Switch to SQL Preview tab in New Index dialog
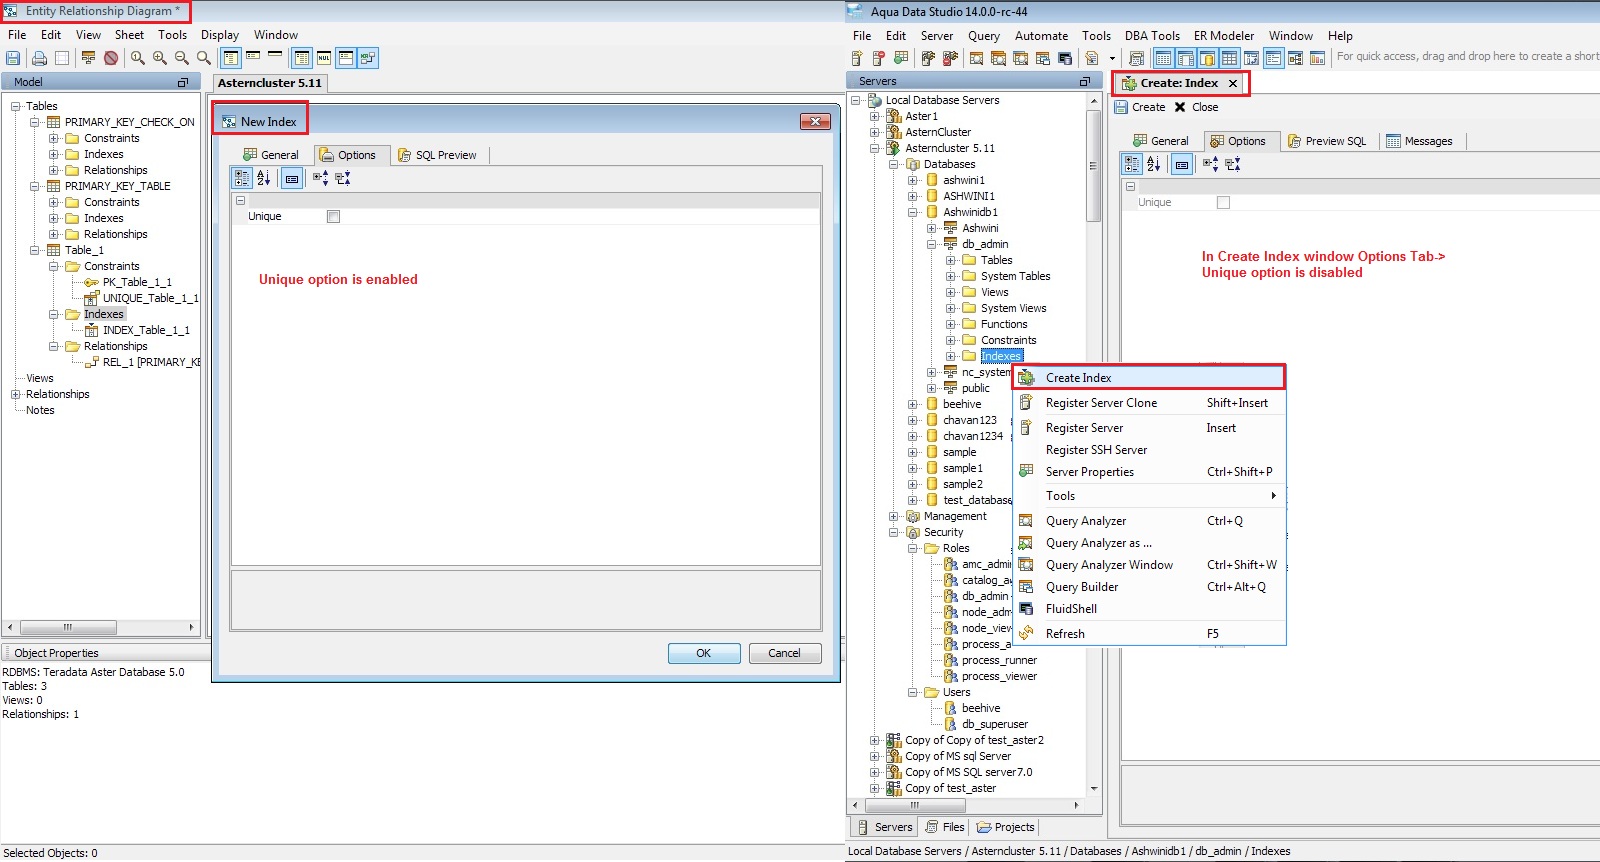 tap(437, 155)
